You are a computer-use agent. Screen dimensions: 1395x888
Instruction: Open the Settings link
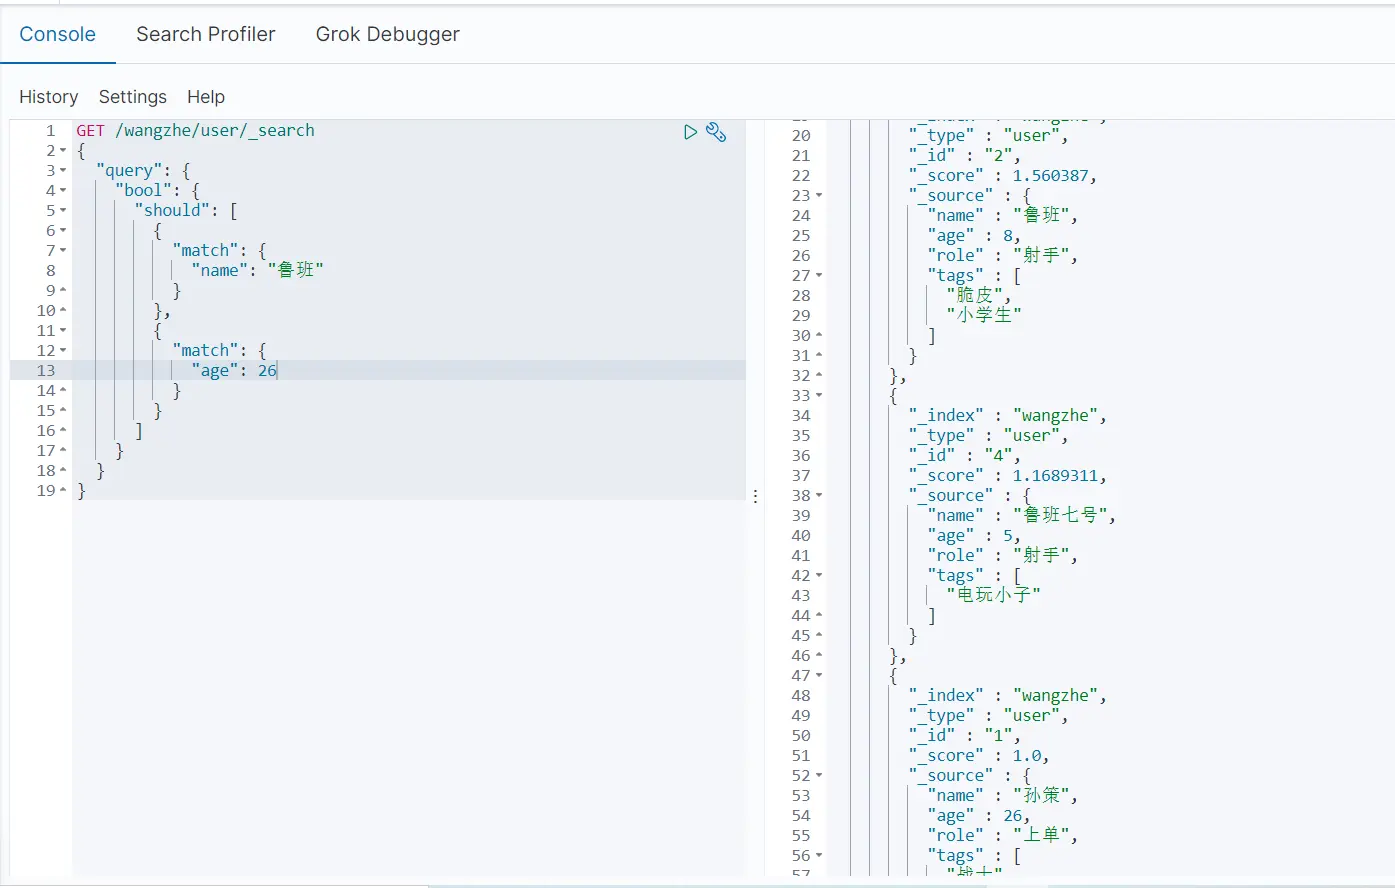[133, 97]
